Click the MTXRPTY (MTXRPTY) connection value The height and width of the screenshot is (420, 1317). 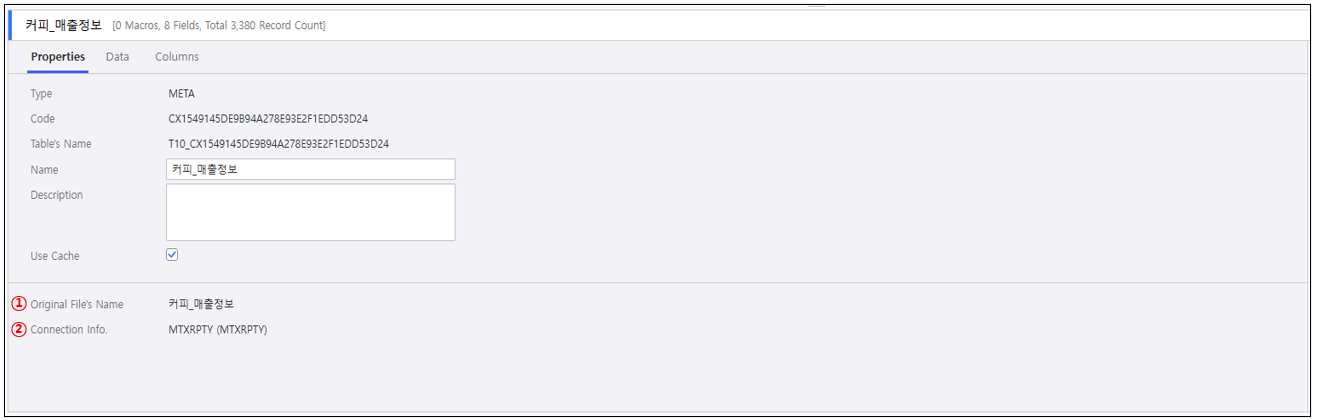217,330
